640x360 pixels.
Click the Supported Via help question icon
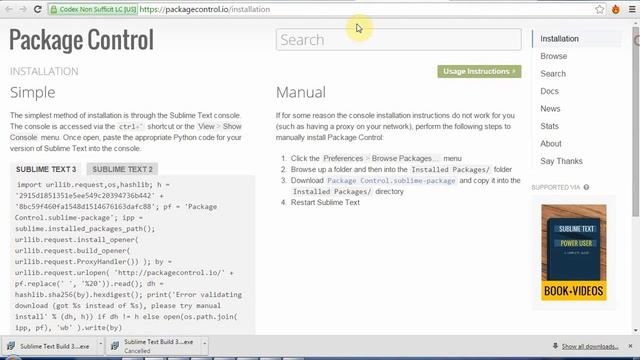click(x=586, y=187)
